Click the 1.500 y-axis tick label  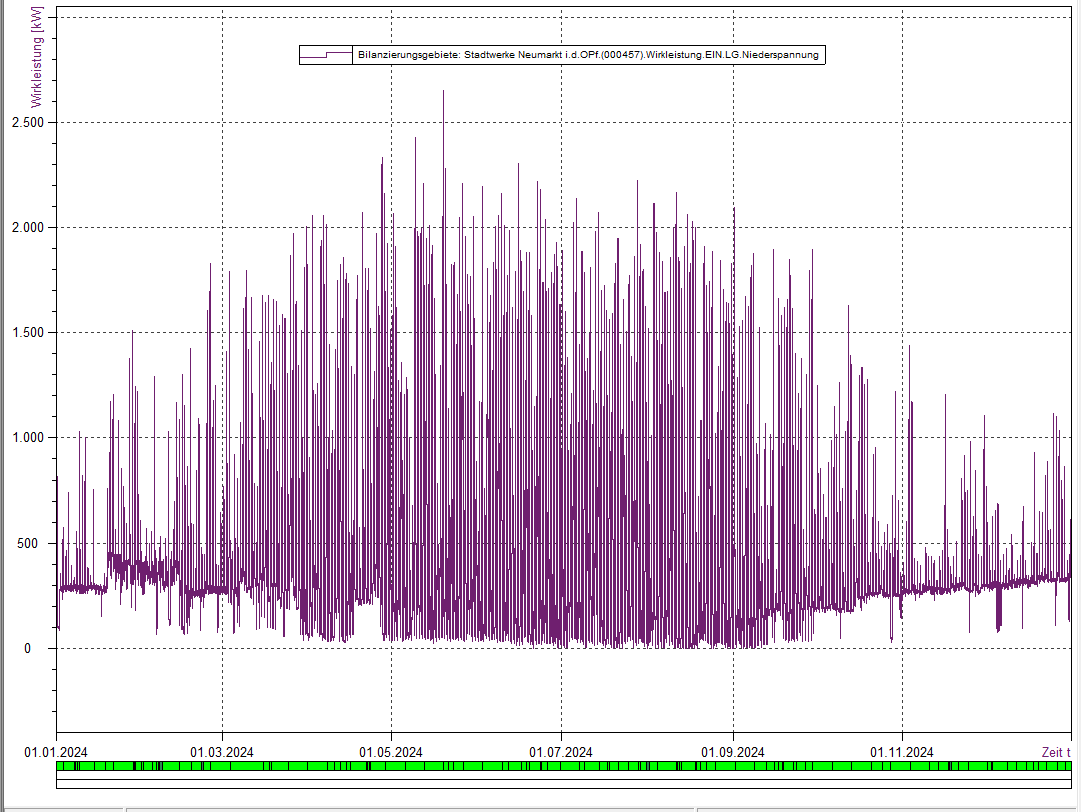[29, 333]
